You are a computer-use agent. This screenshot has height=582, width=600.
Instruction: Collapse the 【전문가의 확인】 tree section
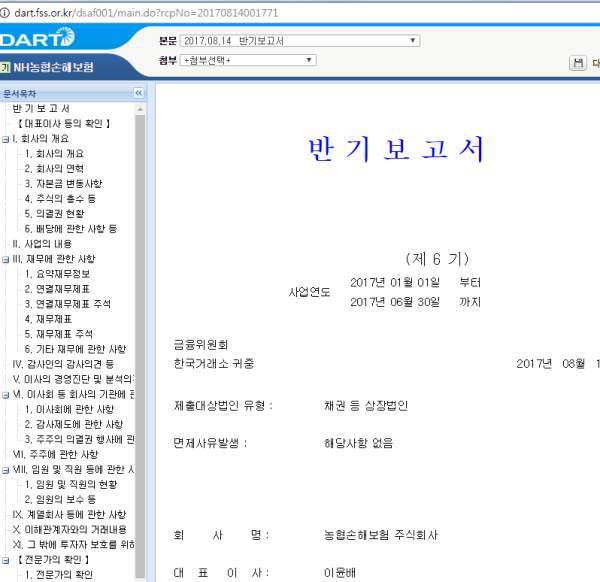tap(5, 561)
